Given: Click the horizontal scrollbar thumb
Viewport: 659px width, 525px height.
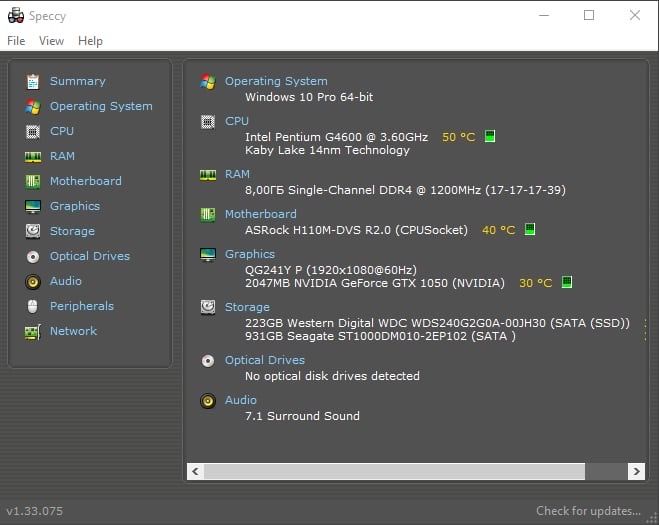Looking at the screenshot, I should pyautogui.click(x=395, y=471).
